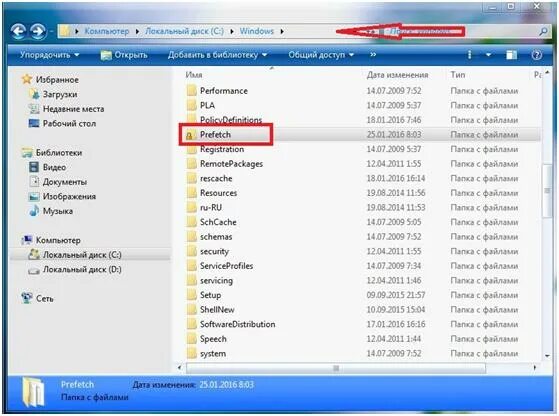Click the Favorites star icon
This screenshot has width=559, height=416.
tap(27, 79)
